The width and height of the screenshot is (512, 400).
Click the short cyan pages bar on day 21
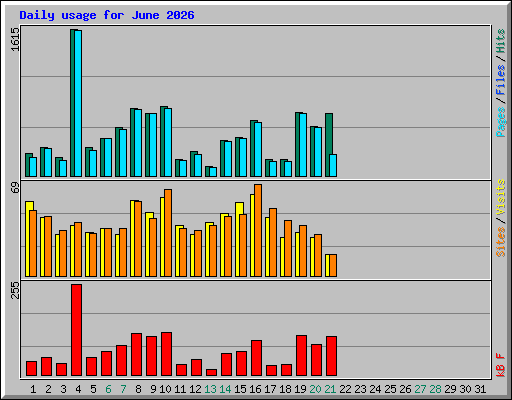point(333,165)
